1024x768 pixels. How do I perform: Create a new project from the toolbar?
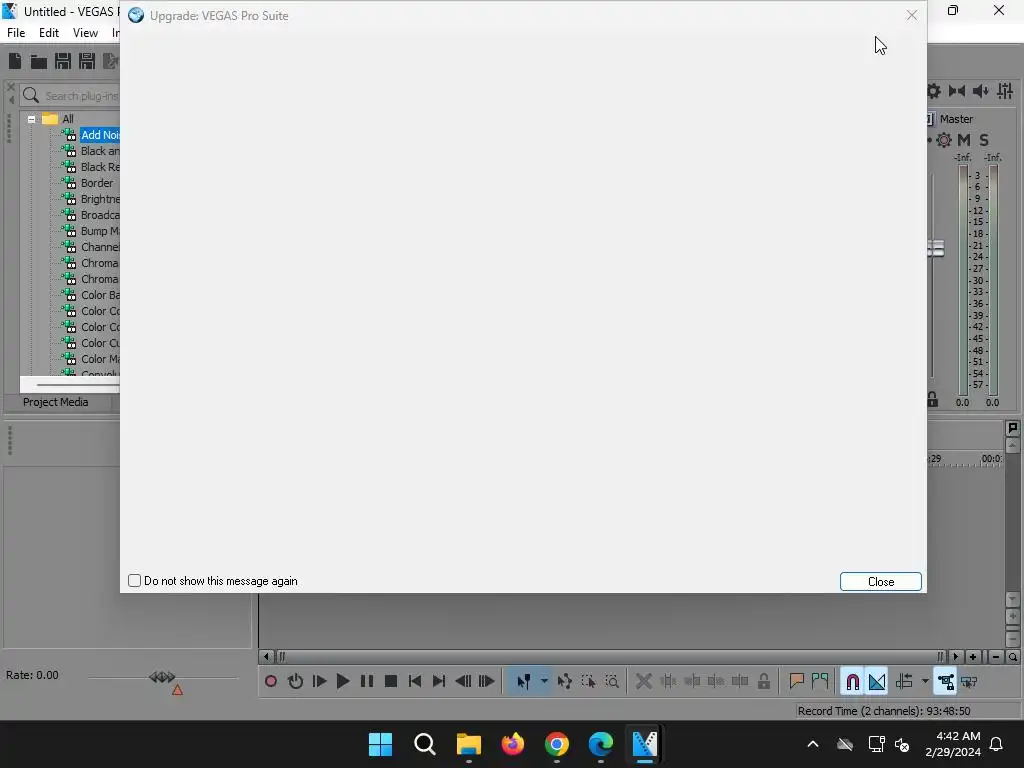click(15, 61)
